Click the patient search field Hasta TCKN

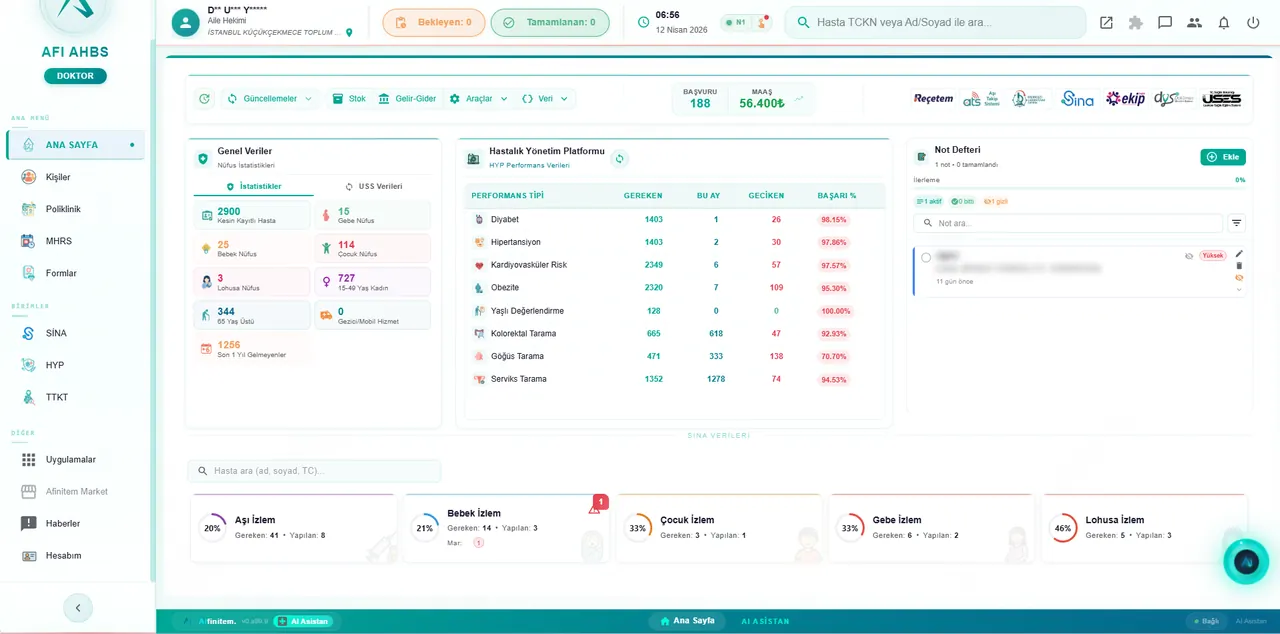pos(935,22)
